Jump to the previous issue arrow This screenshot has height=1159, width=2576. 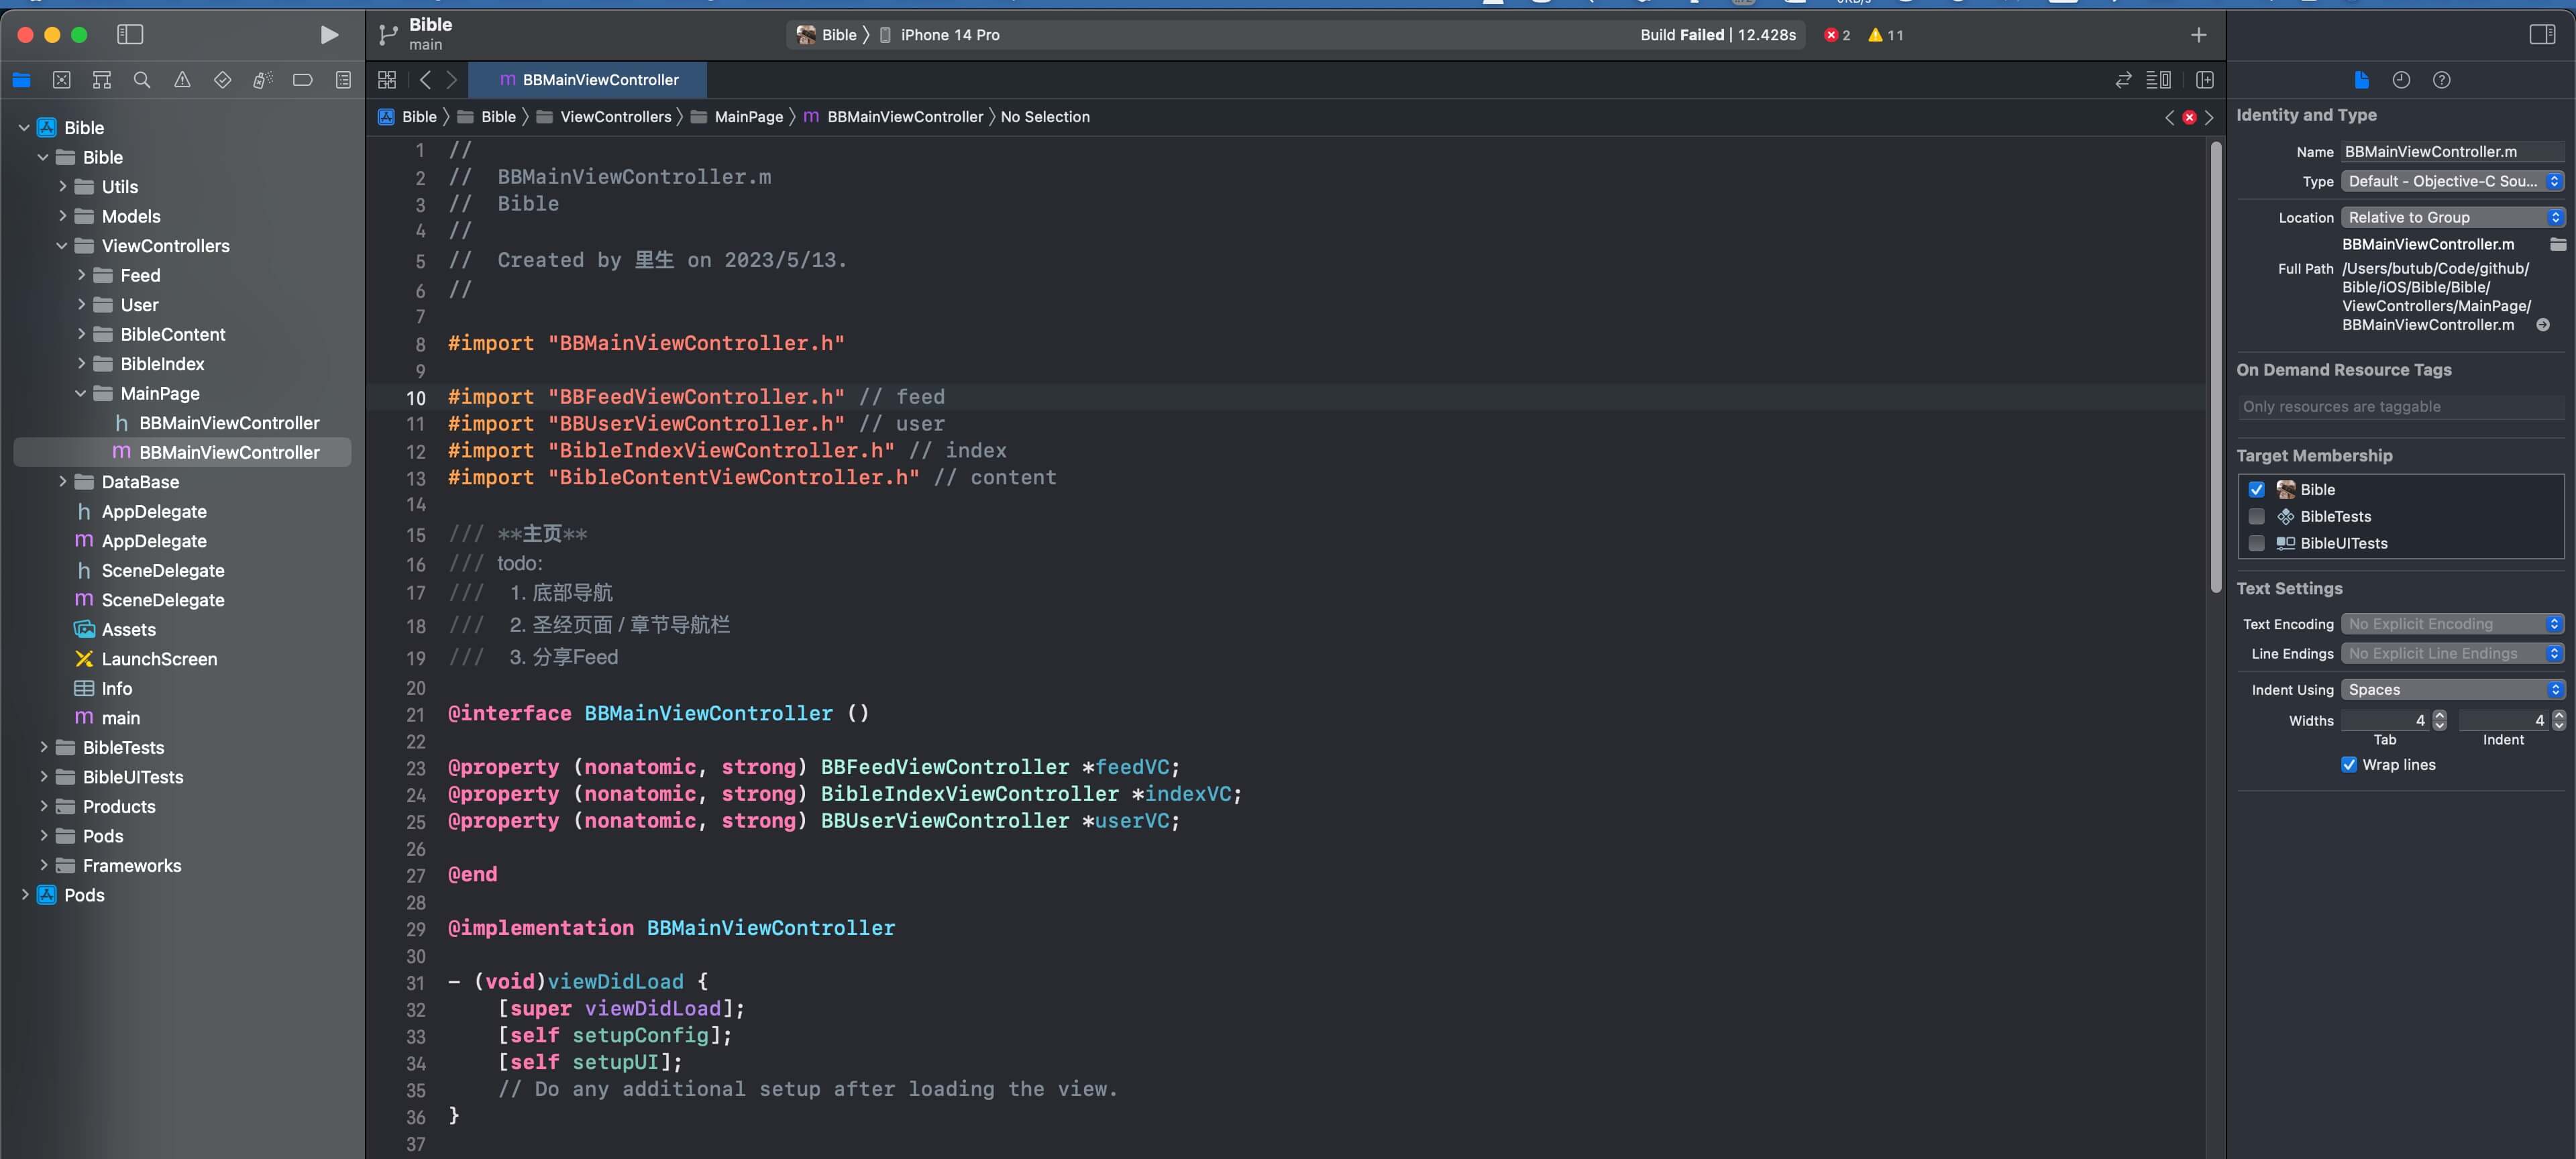2169,117
